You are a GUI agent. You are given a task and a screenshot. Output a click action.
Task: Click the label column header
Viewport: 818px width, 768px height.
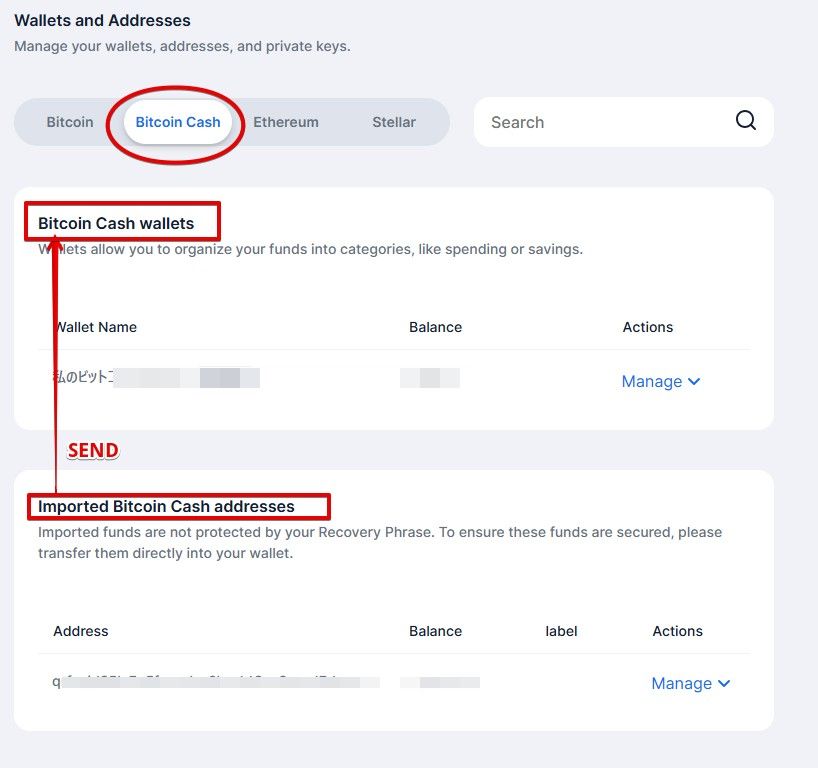(x=561, y=631)
